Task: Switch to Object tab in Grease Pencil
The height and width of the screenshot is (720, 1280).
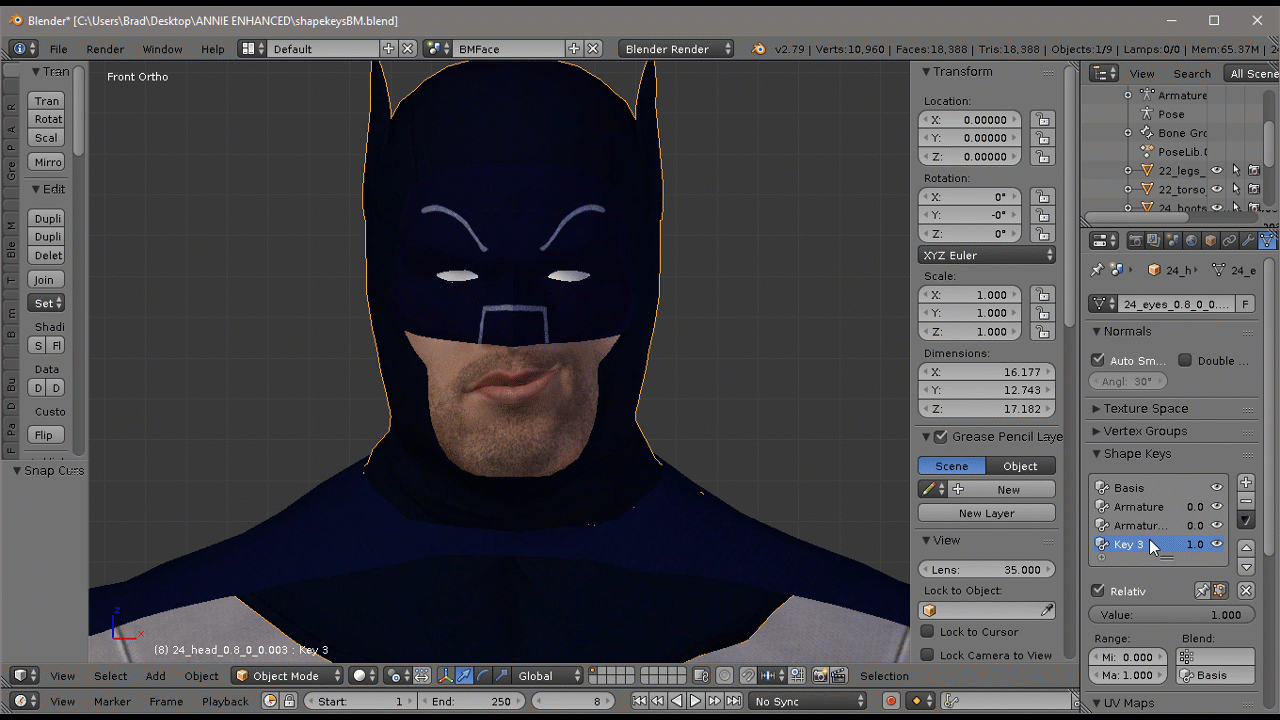Action: 1020,466
